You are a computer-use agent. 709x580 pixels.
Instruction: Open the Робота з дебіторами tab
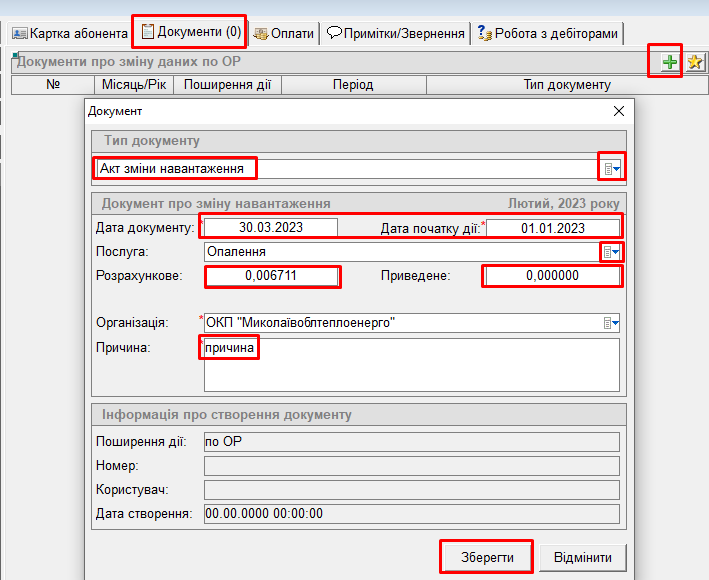pyautogui.click(x=548, y=33)
